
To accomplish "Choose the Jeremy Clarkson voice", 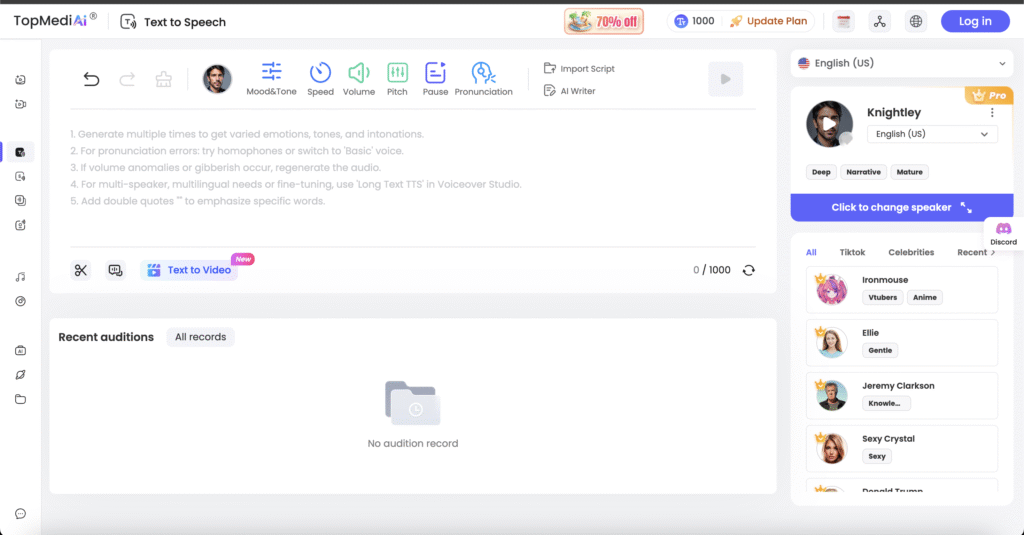I will click(902, 395).
